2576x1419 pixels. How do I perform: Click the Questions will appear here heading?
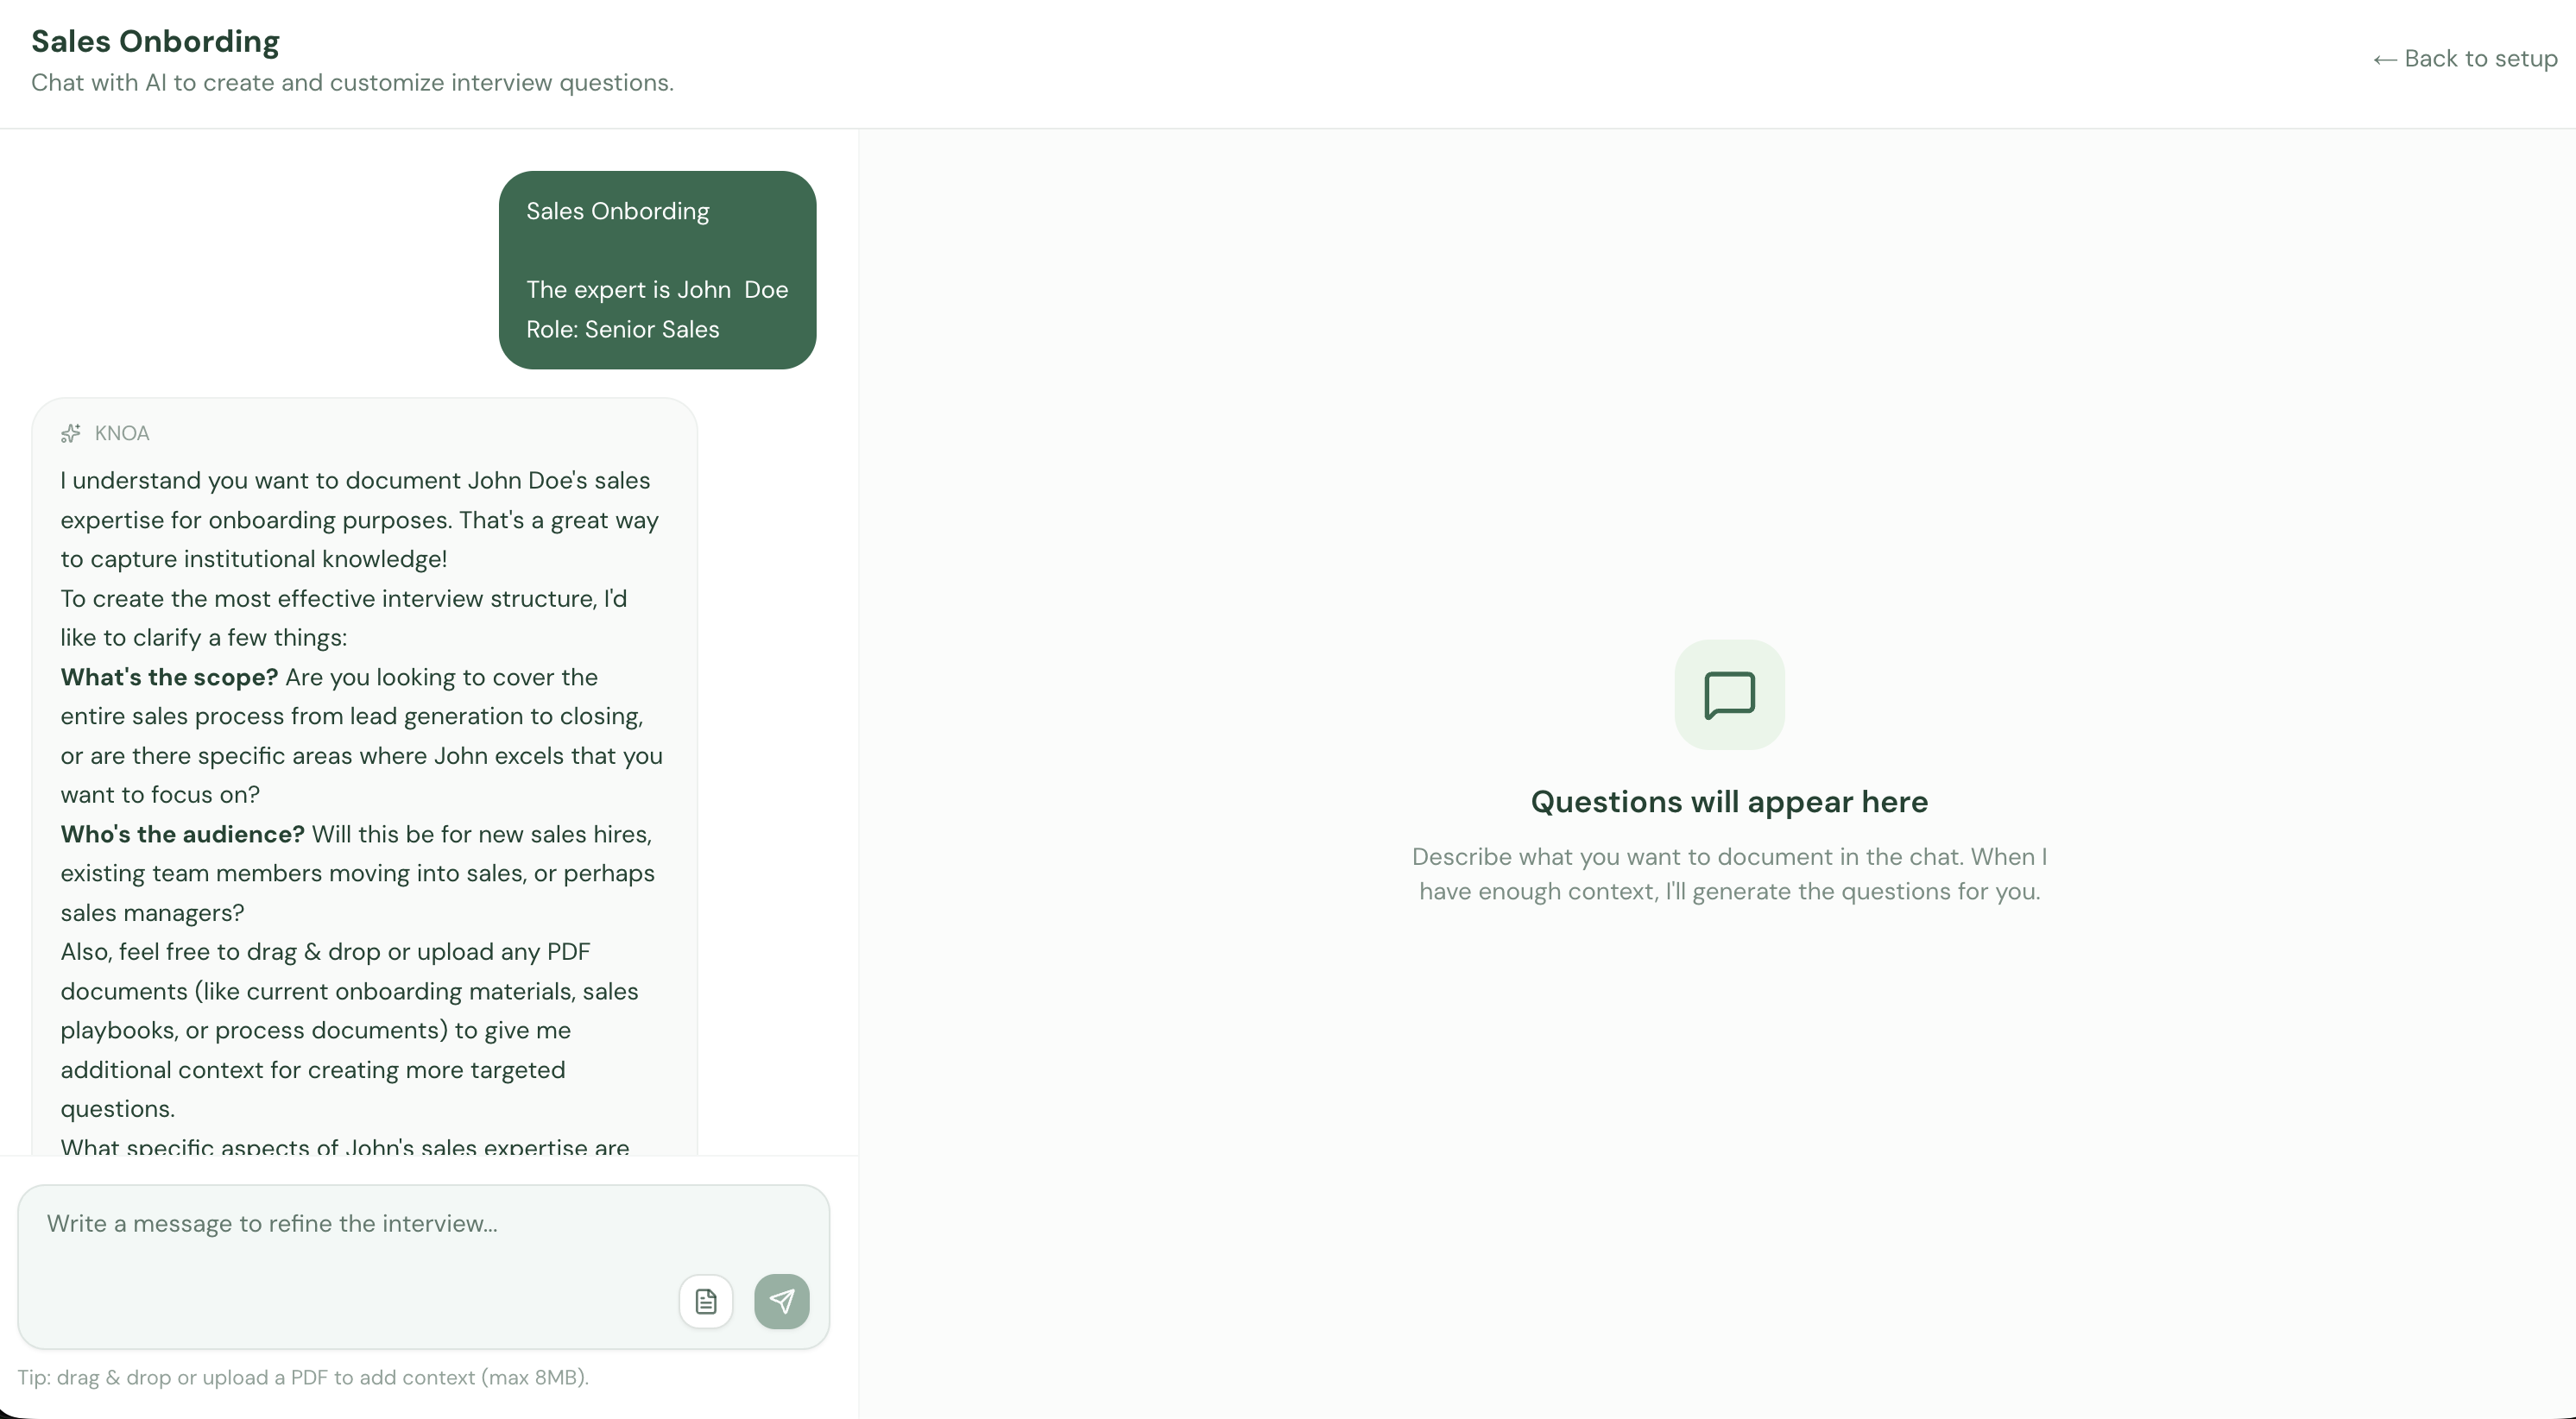[1728, 801]
